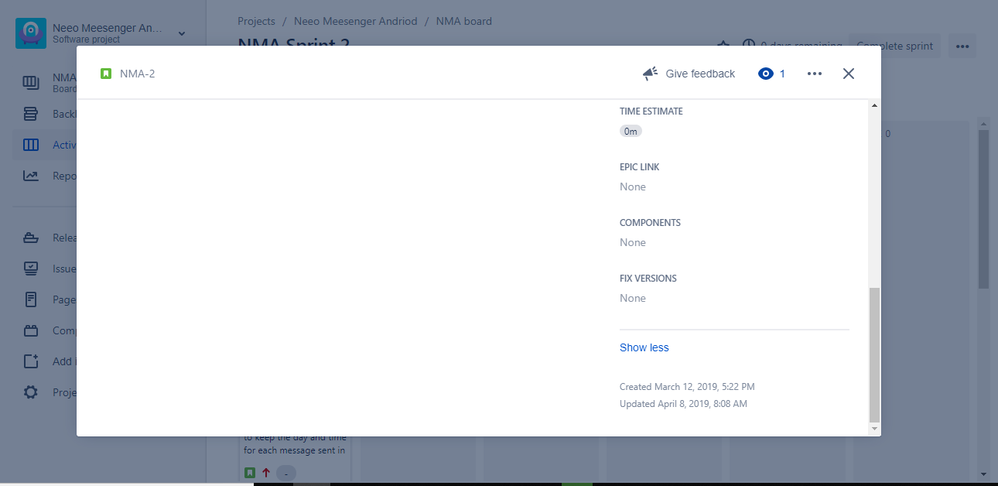Viewport: 998px width, 486px height.
Task: Edit the Epic Link None value
Action: click(x=633, y=186)
